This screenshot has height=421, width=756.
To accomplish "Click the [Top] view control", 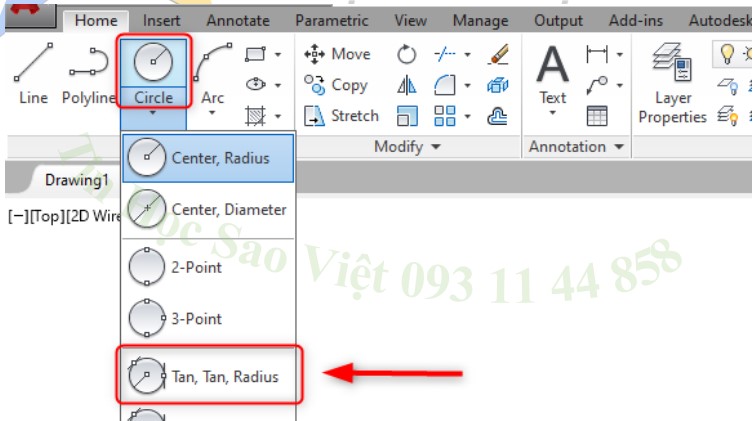I will (x=47, y=216).
